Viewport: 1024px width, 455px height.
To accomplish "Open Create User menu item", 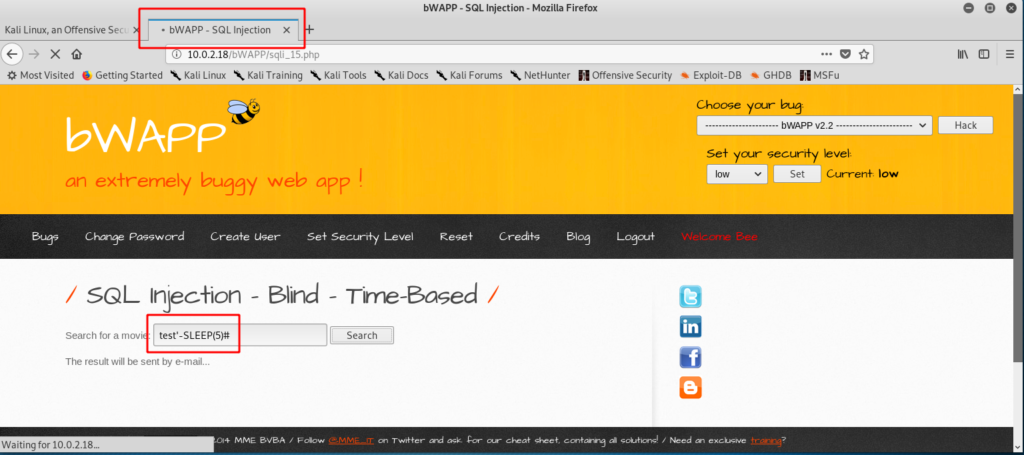I will click(x=245, y=236).
